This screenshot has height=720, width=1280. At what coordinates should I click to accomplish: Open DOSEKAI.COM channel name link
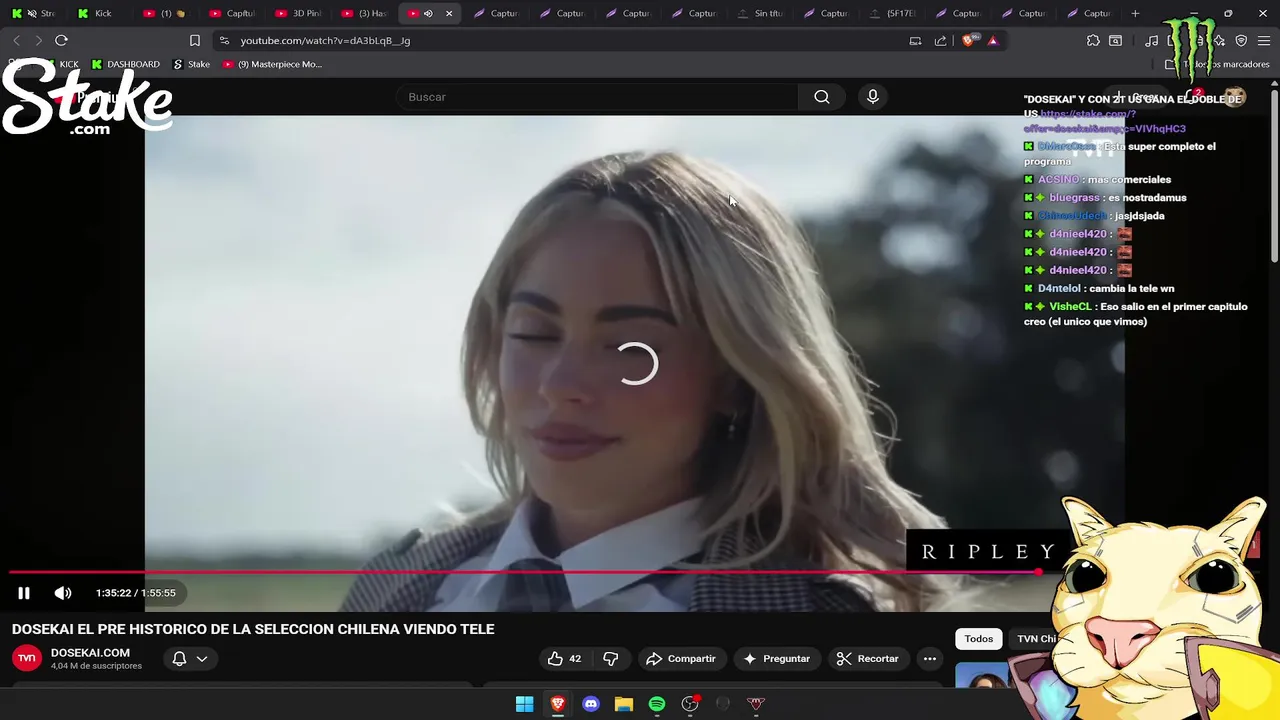pyautogui.click(x=90, y=653)
